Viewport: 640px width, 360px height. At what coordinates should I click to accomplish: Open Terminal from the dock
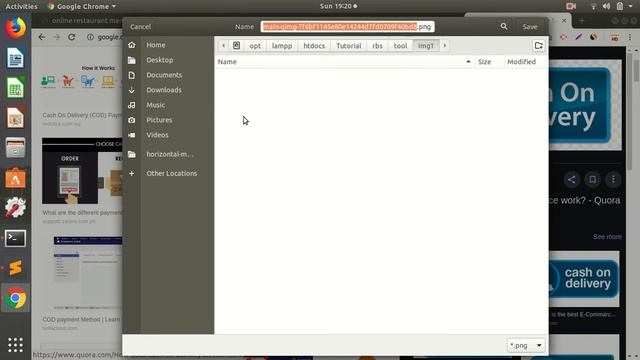point(16,238)
